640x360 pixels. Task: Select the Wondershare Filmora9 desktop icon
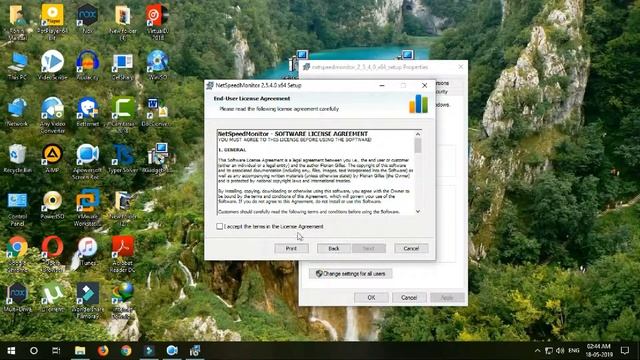[x=87, y=301]
